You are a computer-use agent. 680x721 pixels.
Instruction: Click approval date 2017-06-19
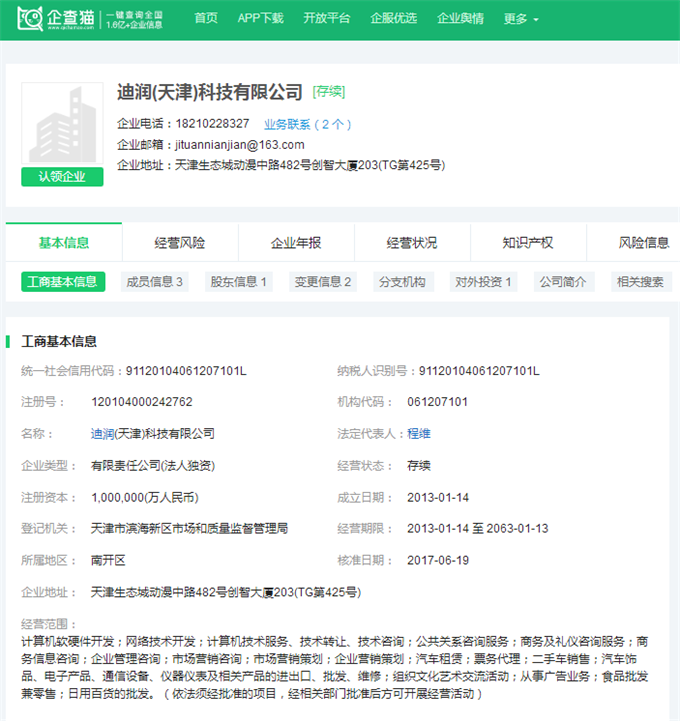tap(438, 560)
